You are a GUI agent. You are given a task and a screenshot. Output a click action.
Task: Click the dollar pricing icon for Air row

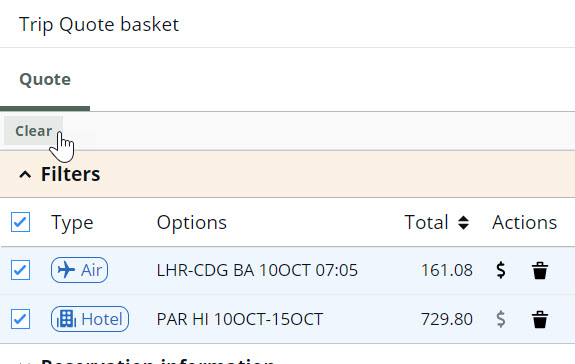[x=501, y=271]
